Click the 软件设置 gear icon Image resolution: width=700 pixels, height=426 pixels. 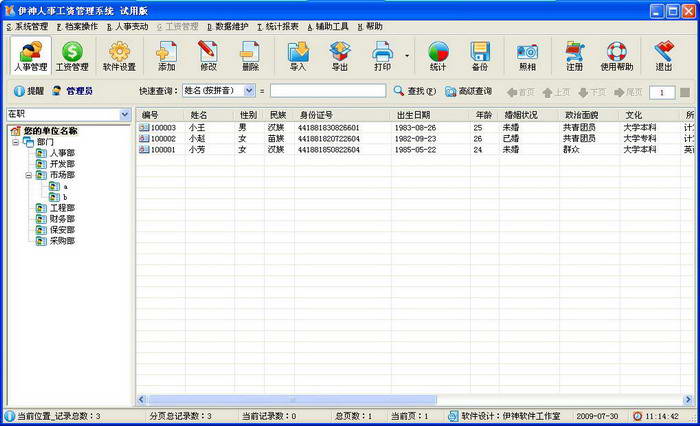click(x=119, y=56)
